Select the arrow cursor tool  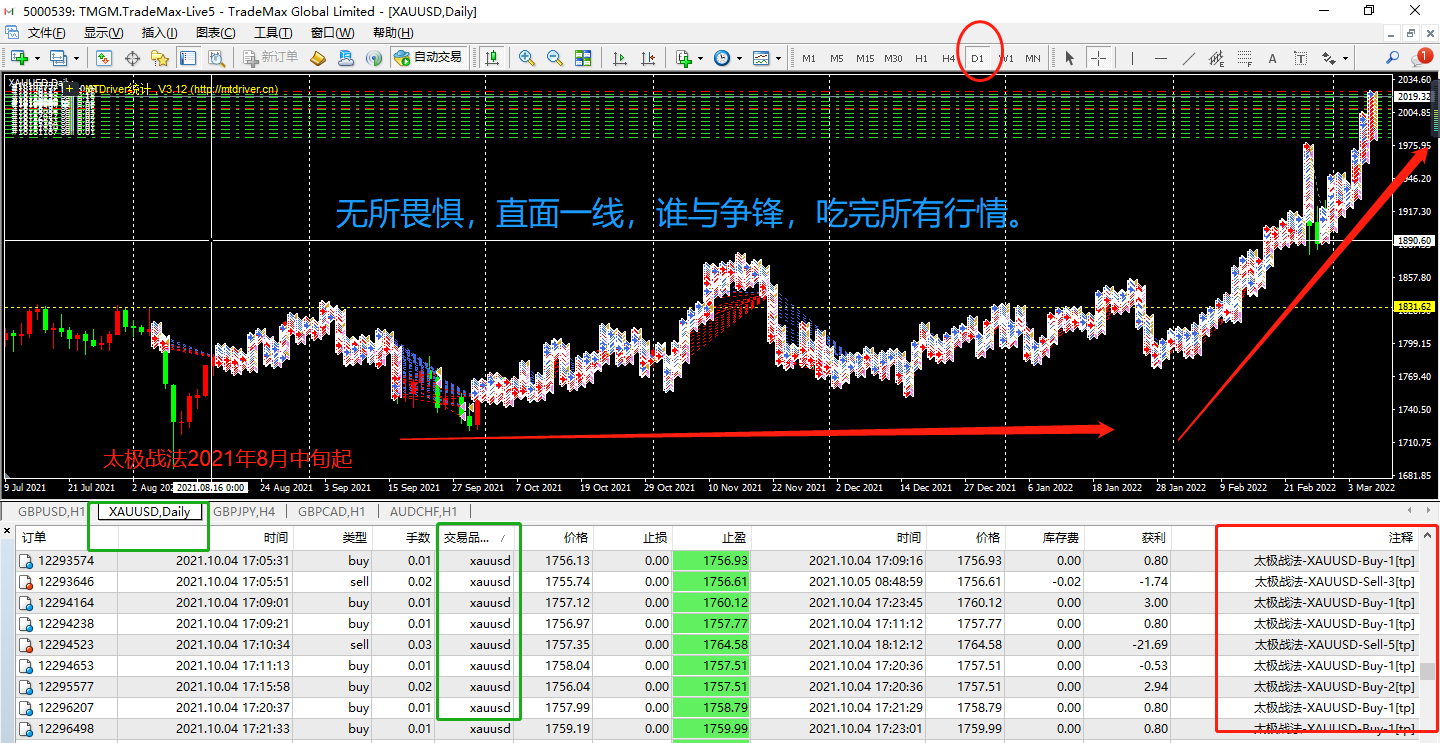[1069, 58]
